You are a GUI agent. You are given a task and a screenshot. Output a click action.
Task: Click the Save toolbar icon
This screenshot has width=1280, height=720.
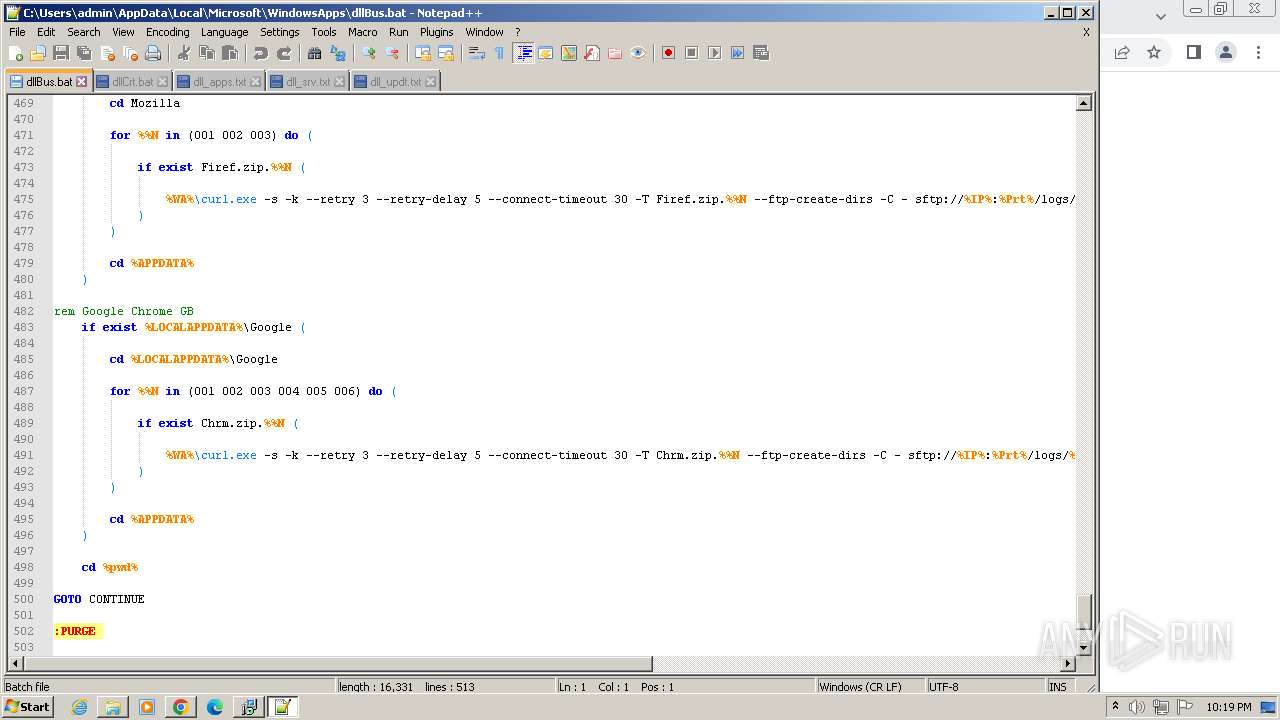(x=61, y=53)
